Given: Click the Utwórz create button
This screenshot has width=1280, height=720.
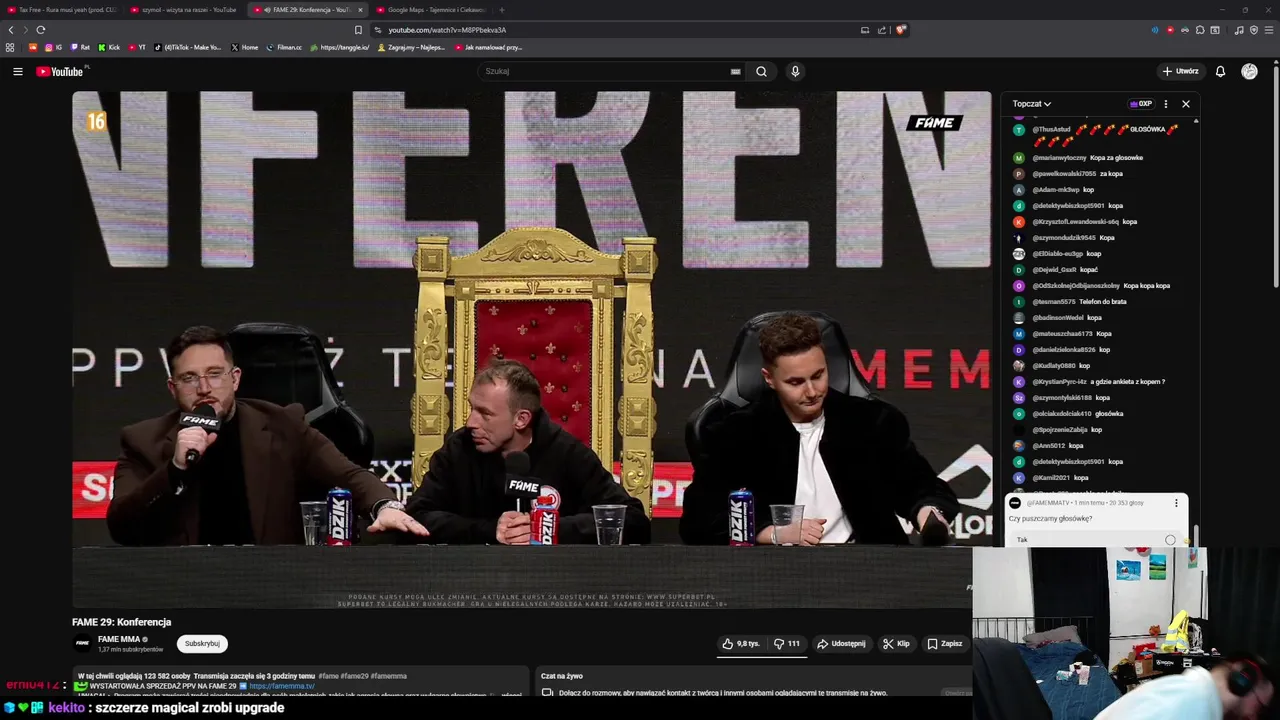Looking at the screenshot, I should [1180, 71].
